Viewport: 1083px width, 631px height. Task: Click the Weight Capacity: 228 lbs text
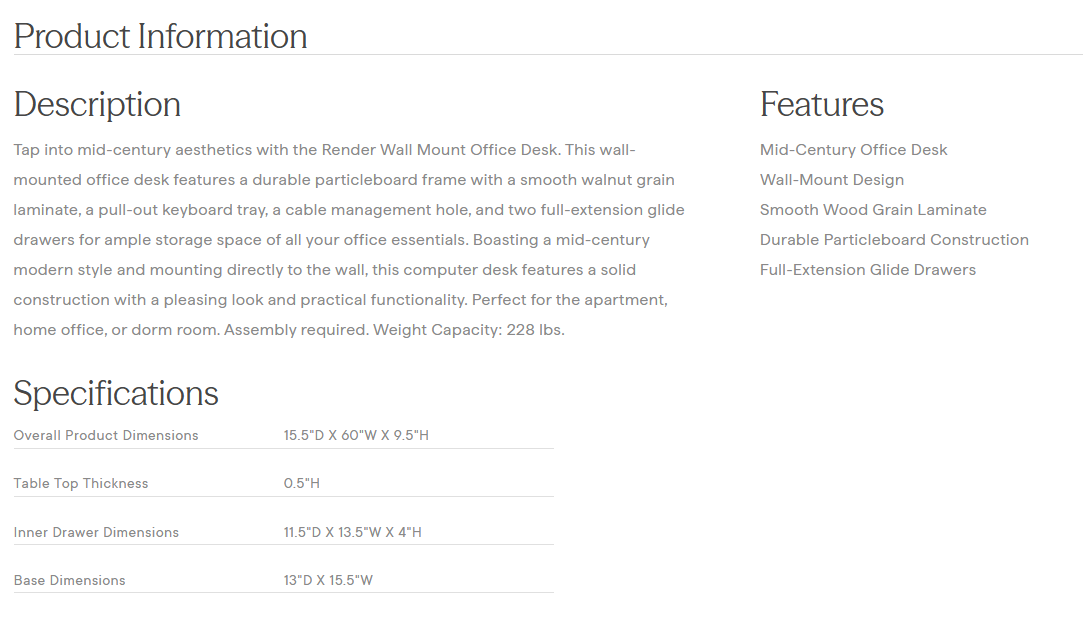(468, 330)
